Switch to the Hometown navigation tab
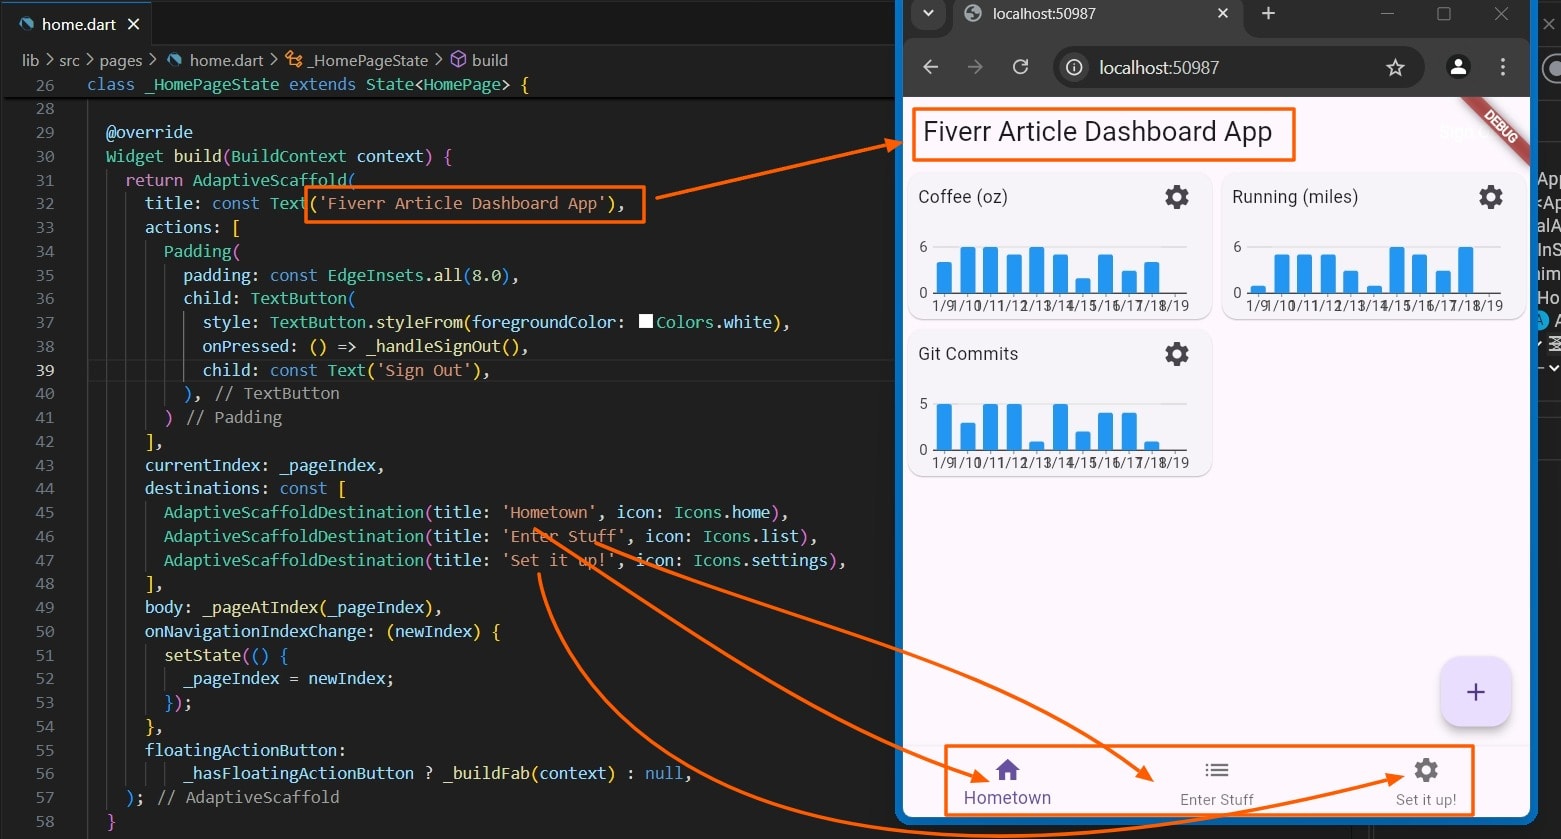 (x=1007, y=782)
